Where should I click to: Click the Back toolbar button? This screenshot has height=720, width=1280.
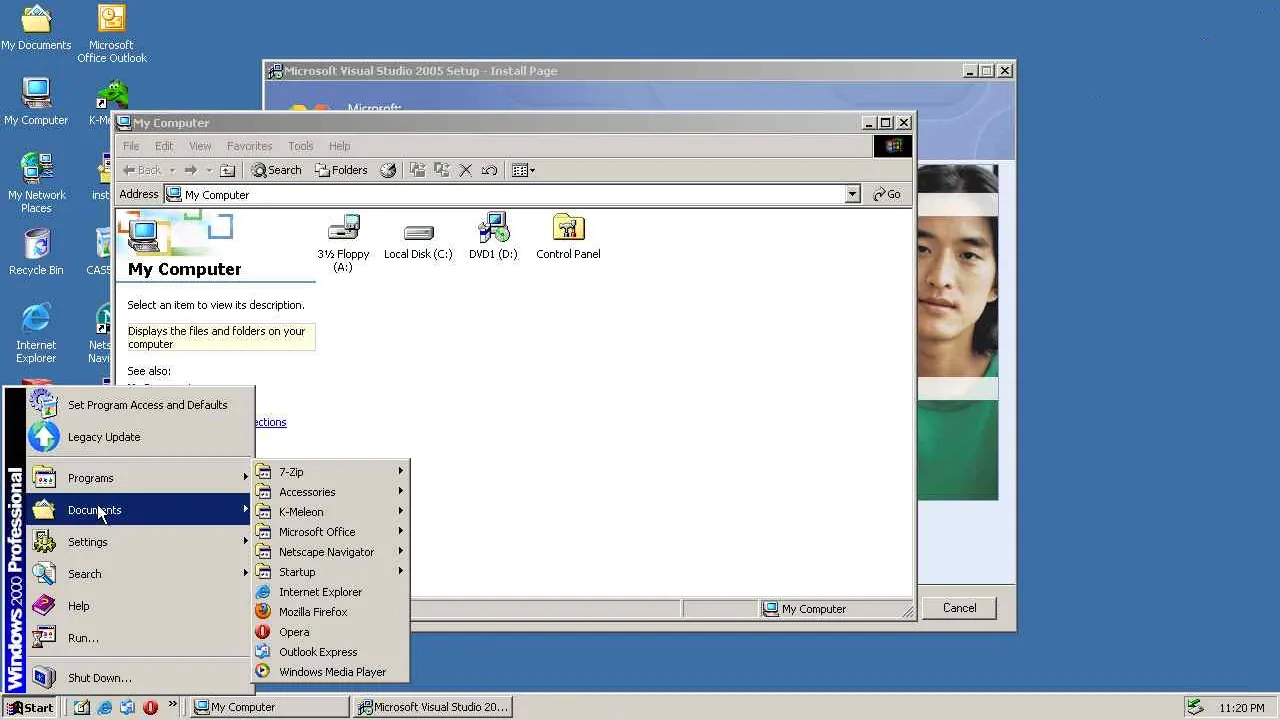[142, 170]
